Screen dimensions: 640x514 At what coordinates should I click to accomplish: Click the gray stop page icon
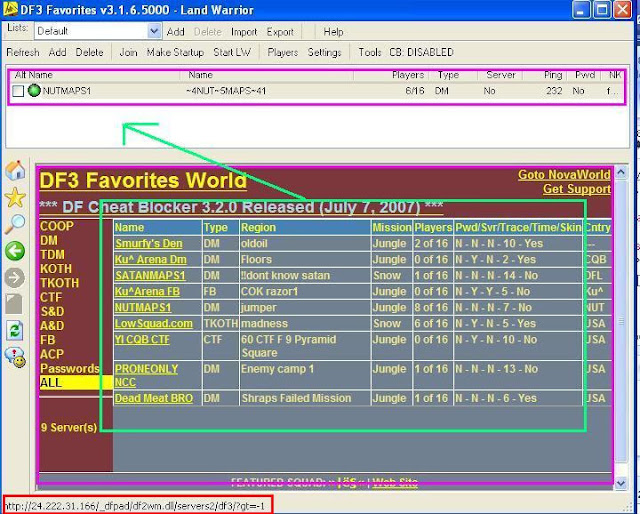coord(14,304)
